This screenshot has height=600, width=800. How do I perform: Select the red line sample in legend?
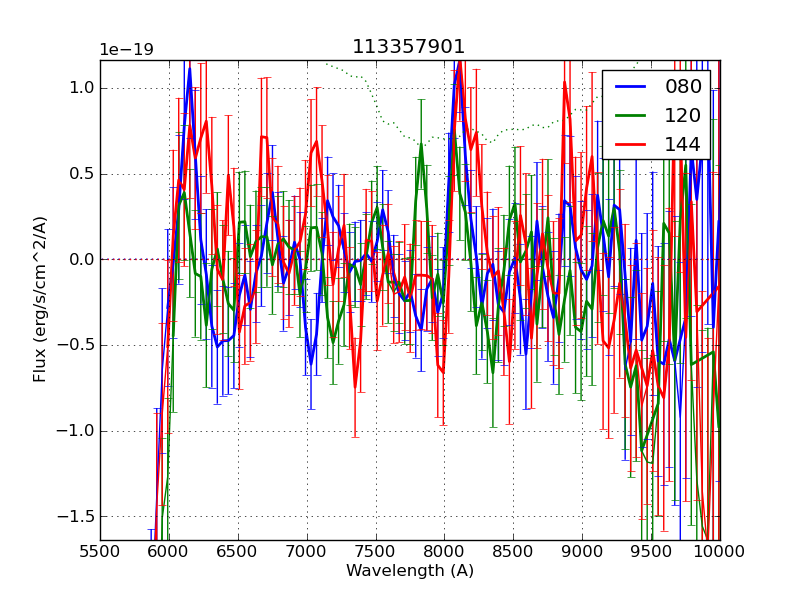tap(632, 145)
